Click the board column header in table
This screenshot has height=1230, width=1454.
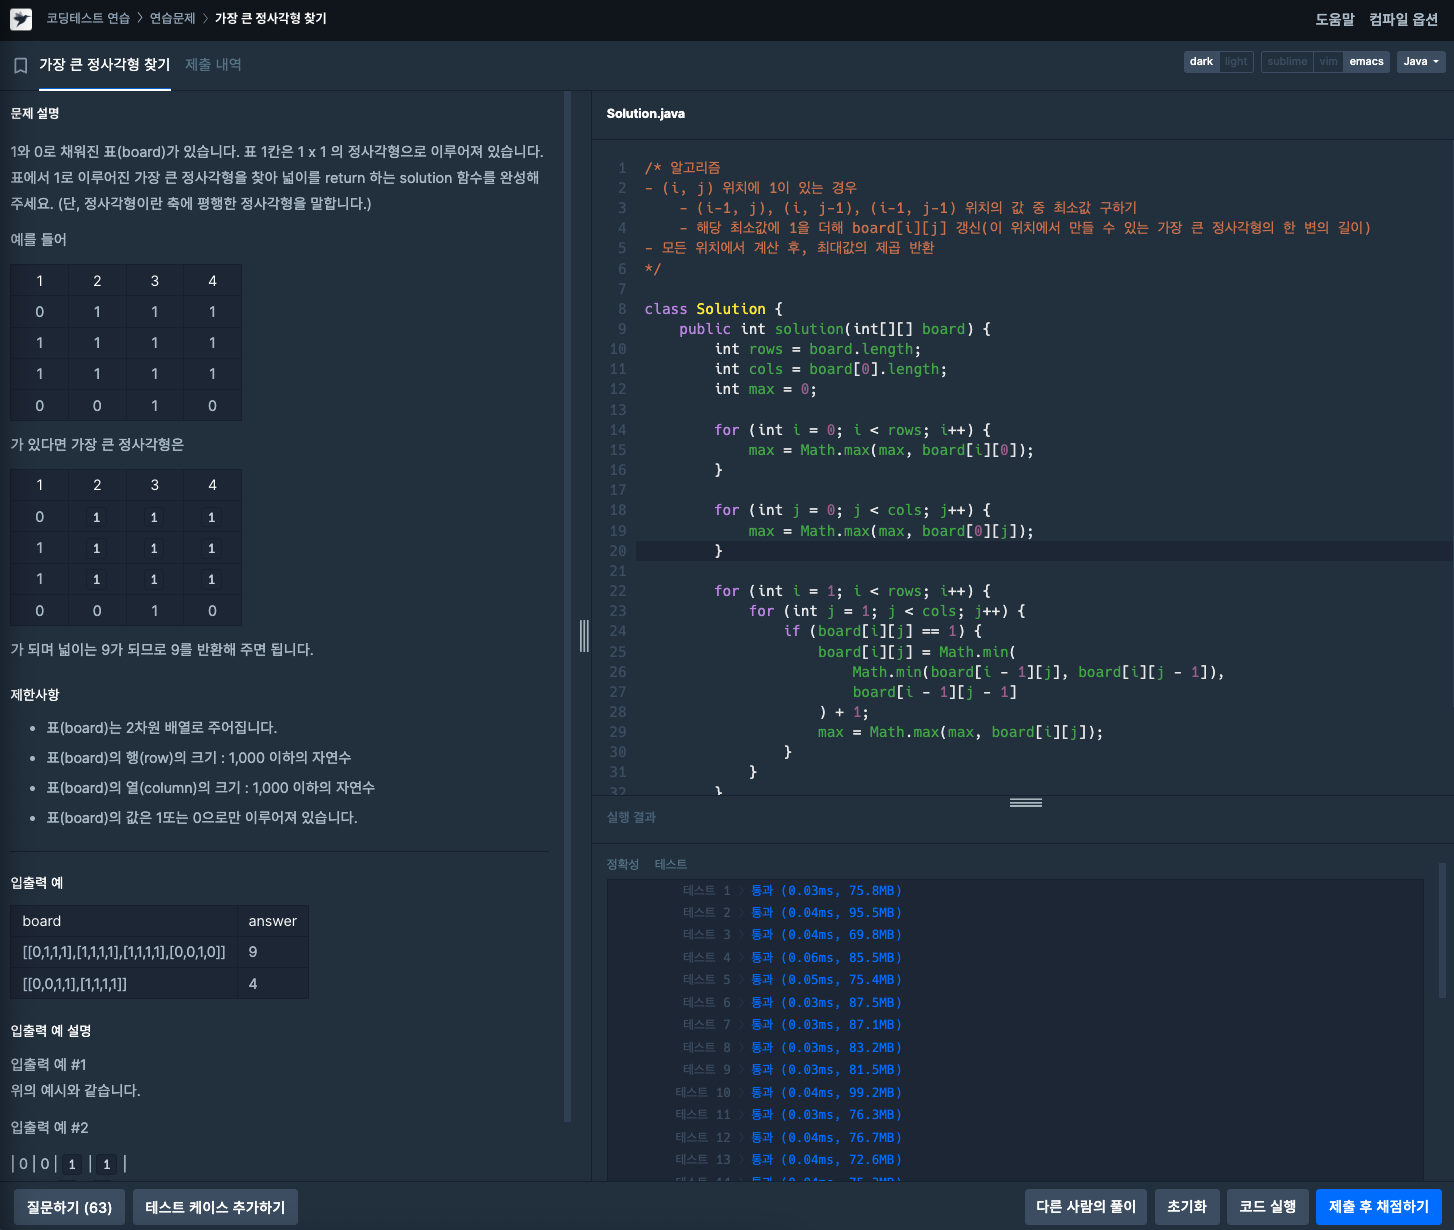(x=124, y=921)
